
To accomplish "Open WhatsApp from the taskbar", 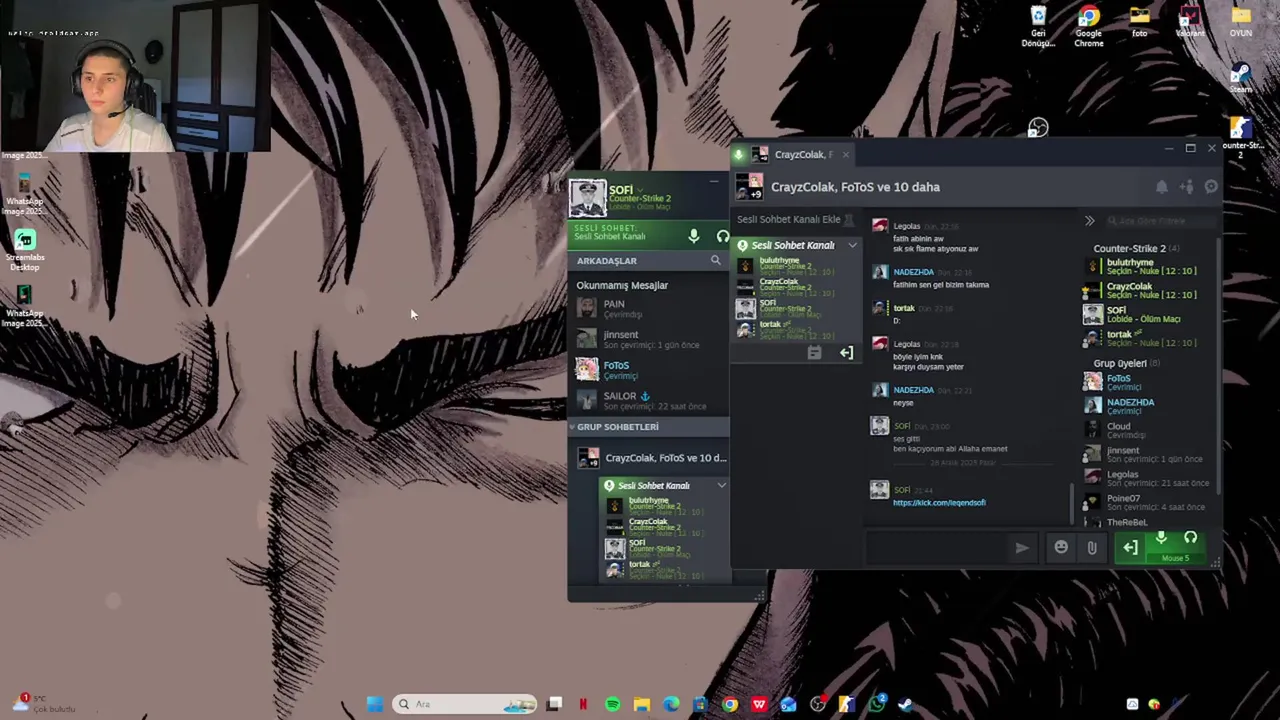I will (876, 704).
